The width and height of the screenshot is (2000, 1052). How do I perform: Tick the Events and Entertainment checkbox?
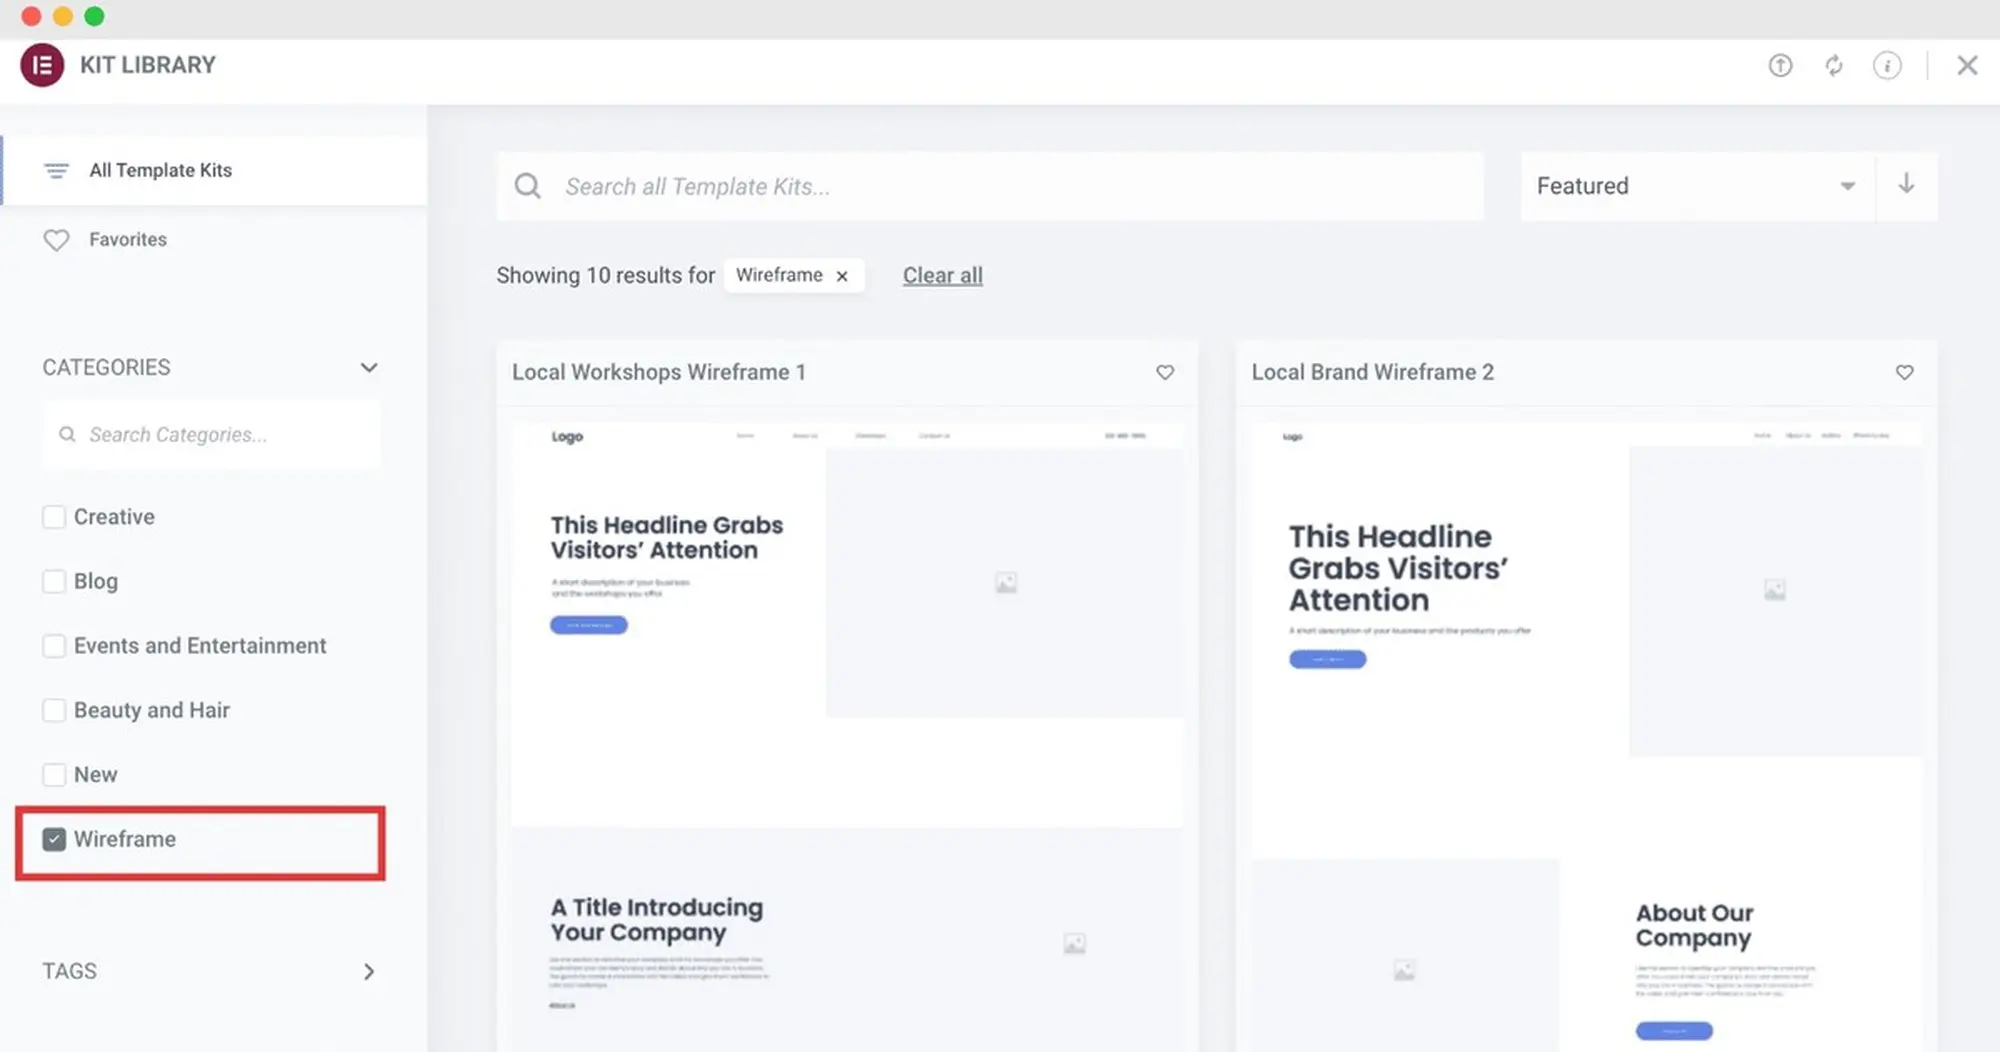[54, 646]
